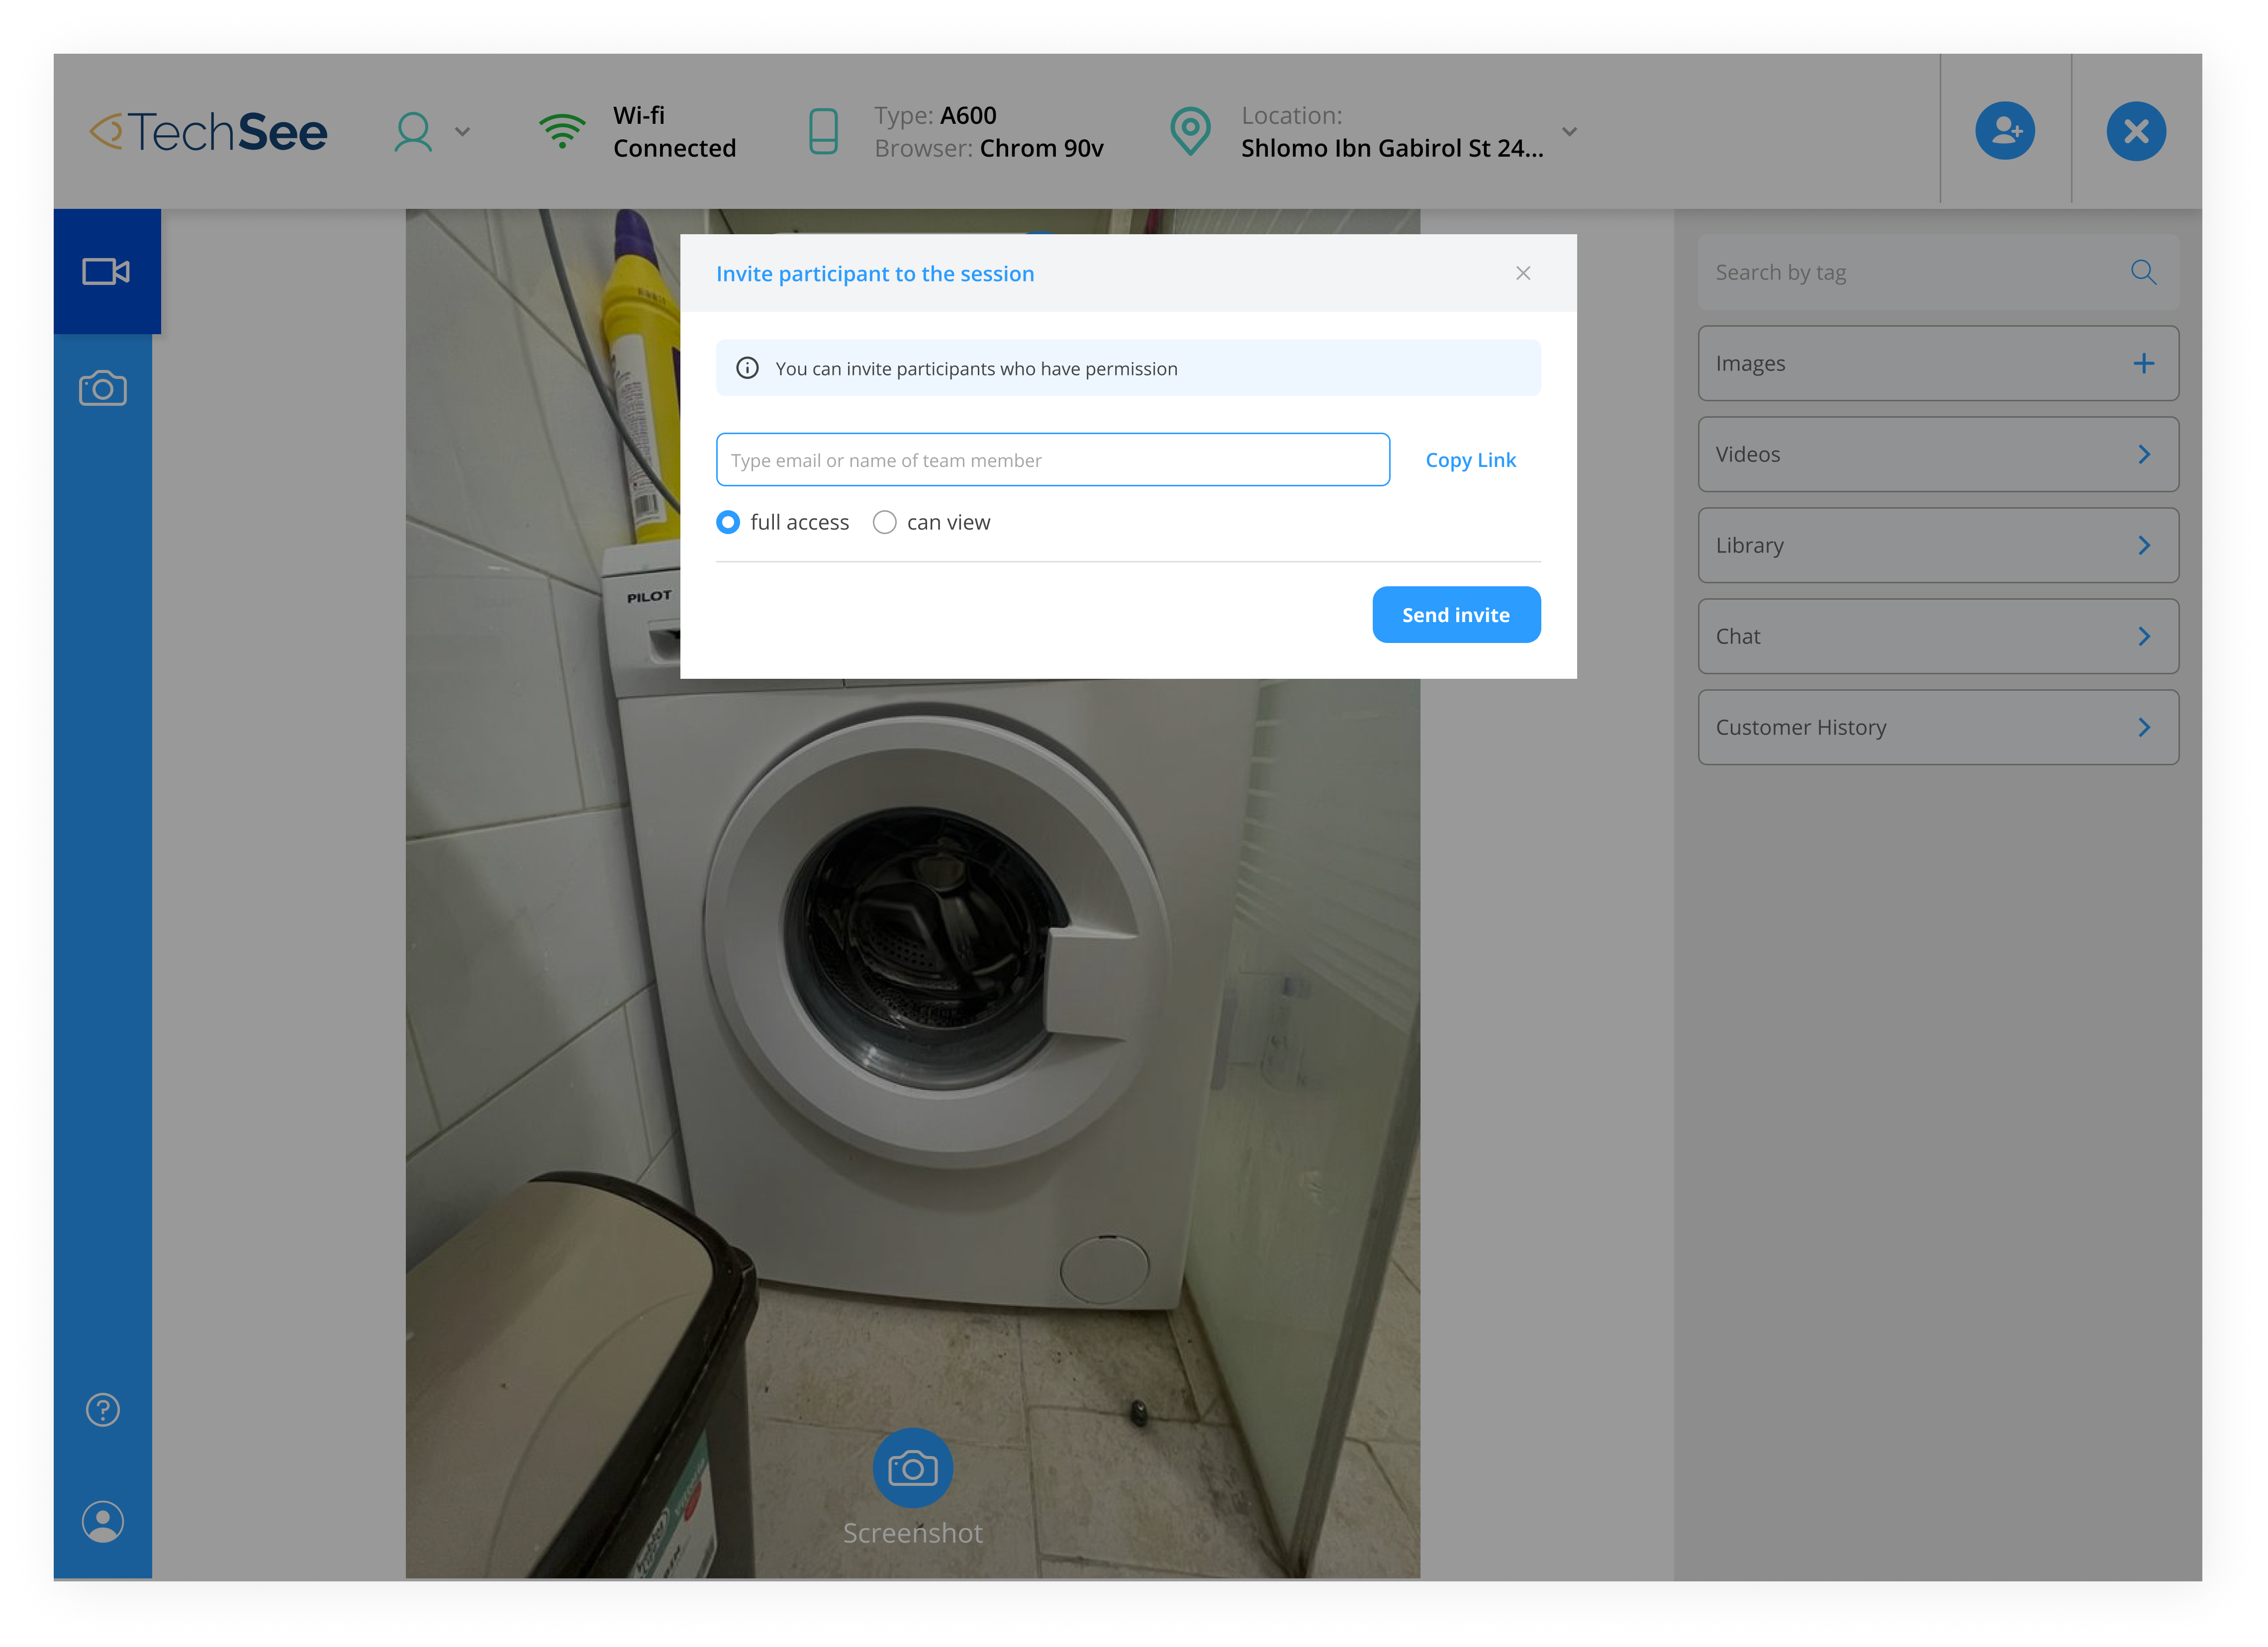The width and height of the screenshot is (2268, 1647).
Task: Expand the Customer History chevron
Action: (x=2144, y=728)
